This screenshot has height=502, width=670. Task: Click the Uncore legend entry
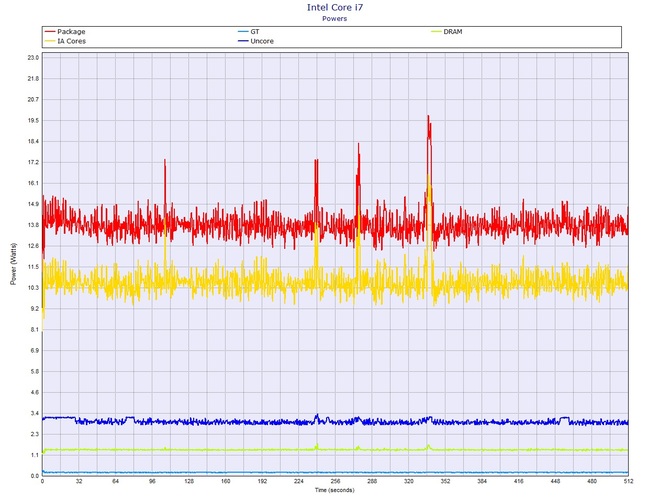(x=256, y=41)
